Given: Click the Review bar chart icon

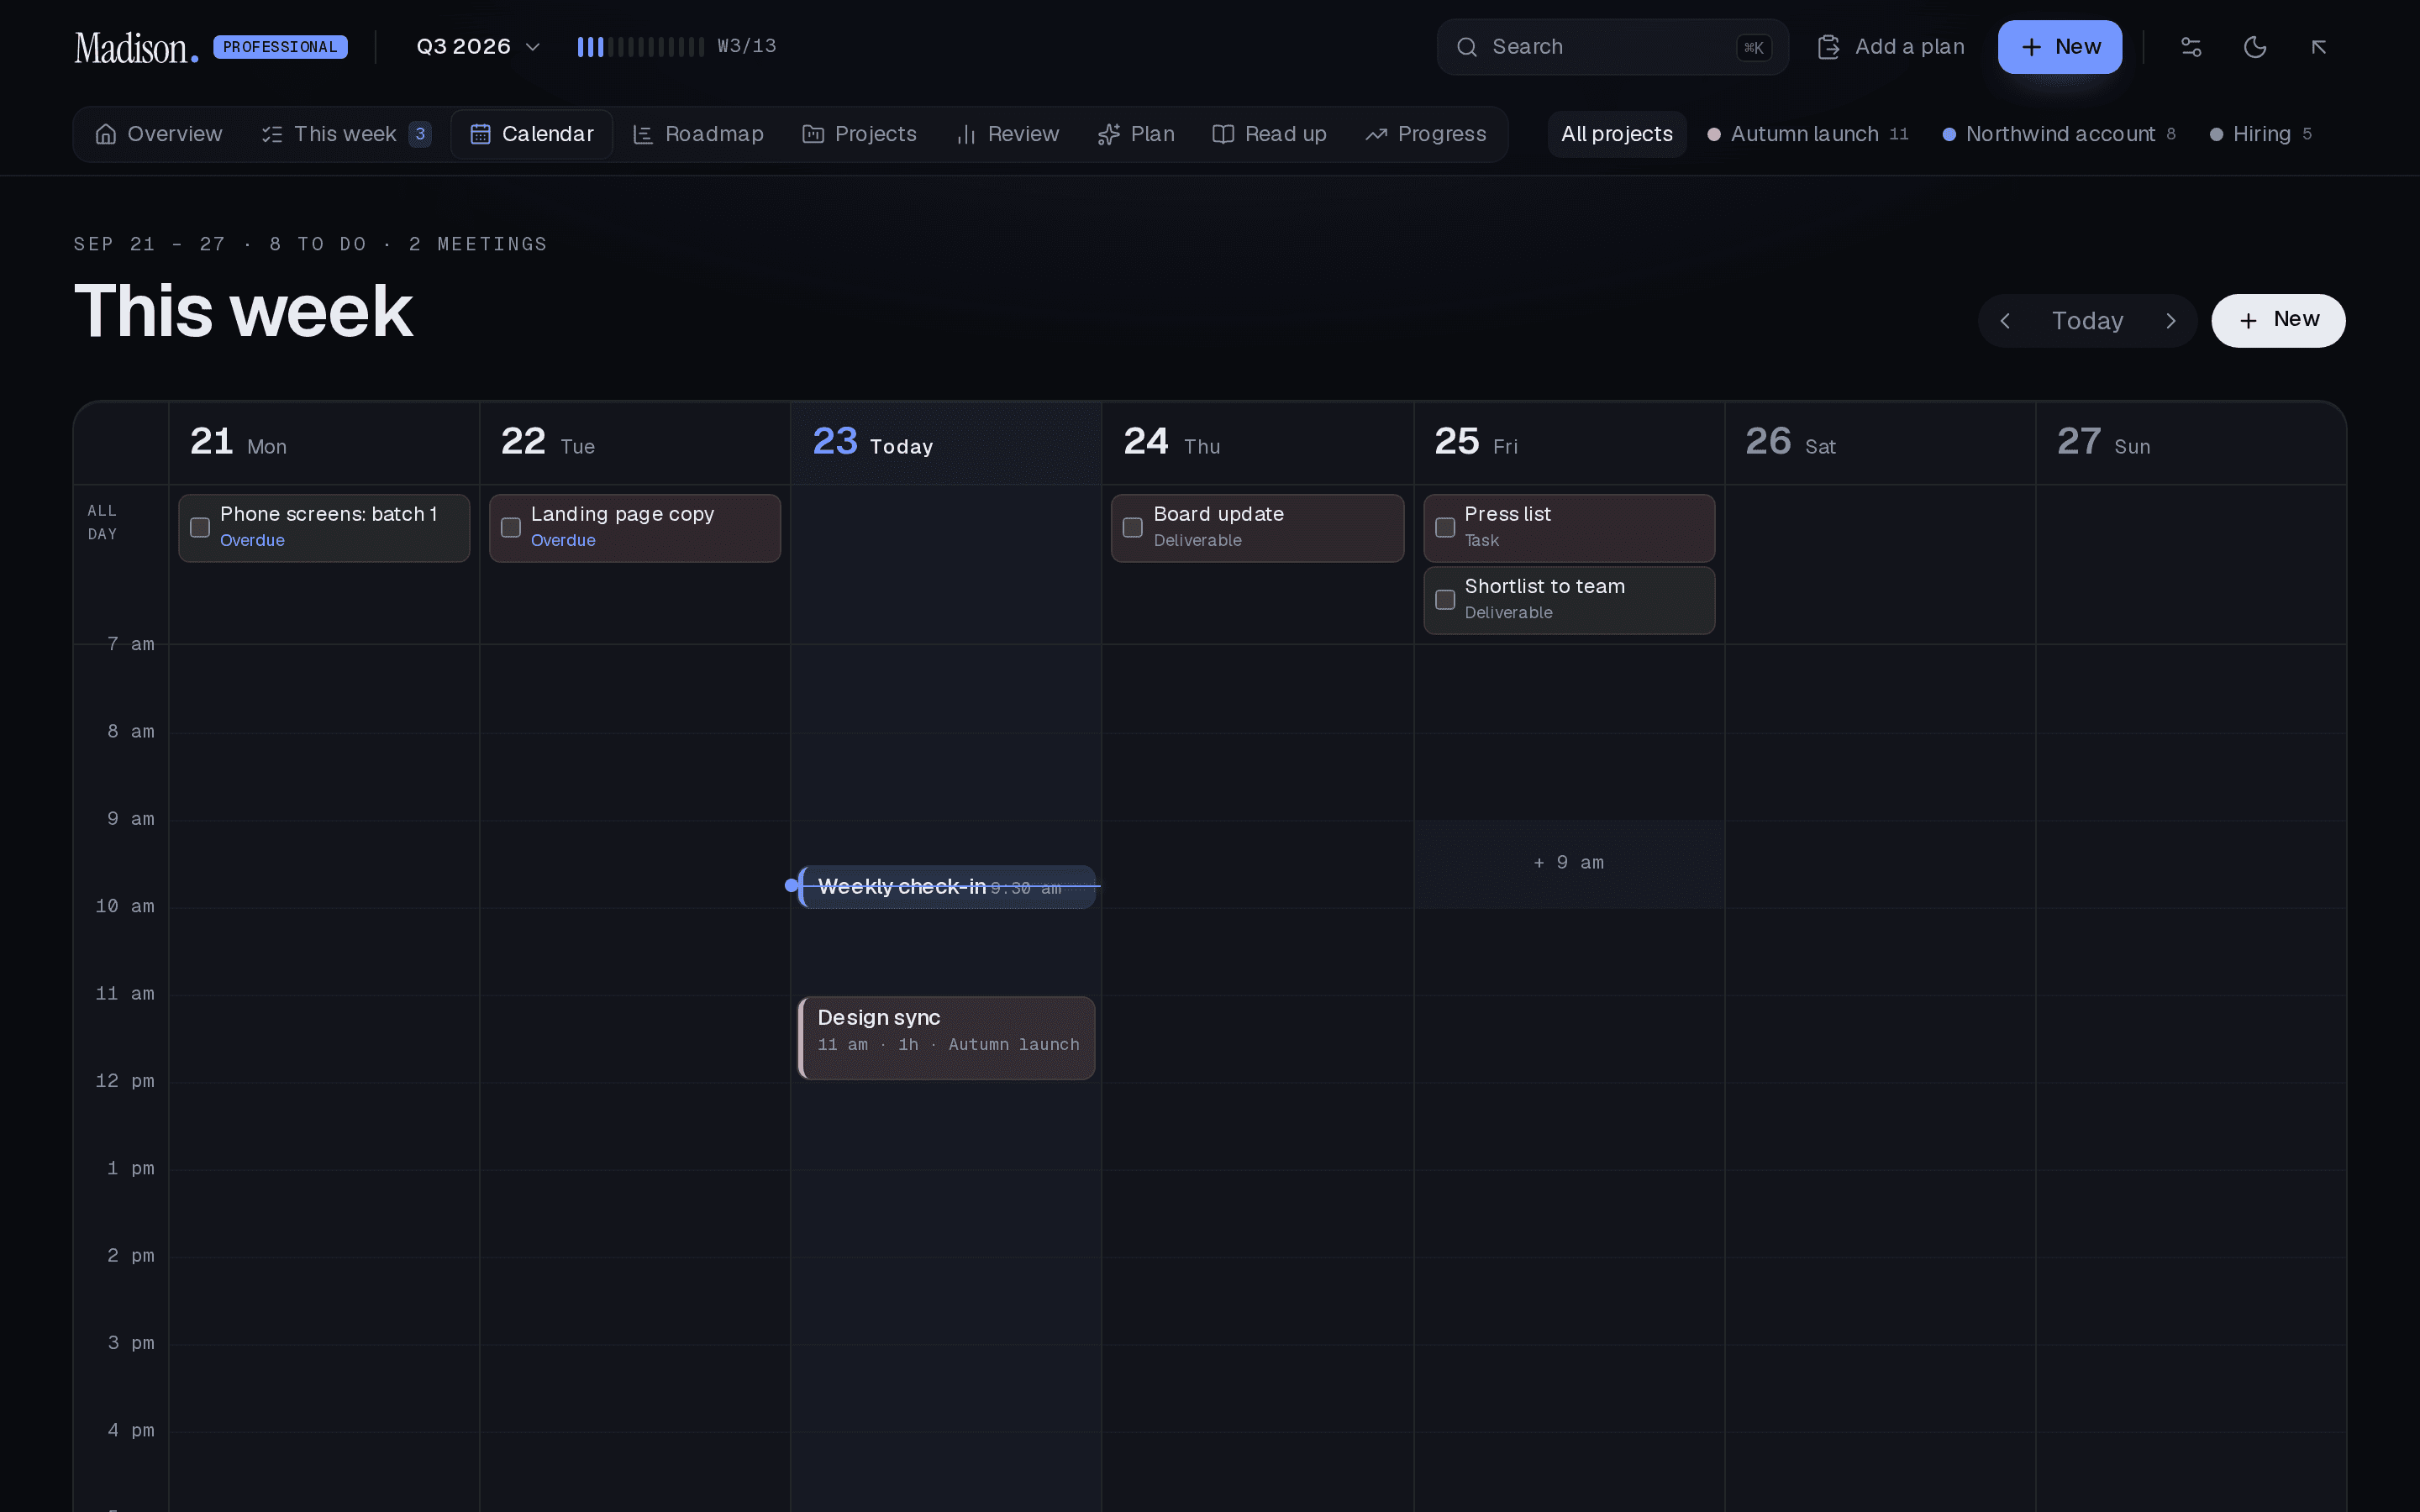Looking at the screenshot, I should pyautogui.click(x=966, y=134).
